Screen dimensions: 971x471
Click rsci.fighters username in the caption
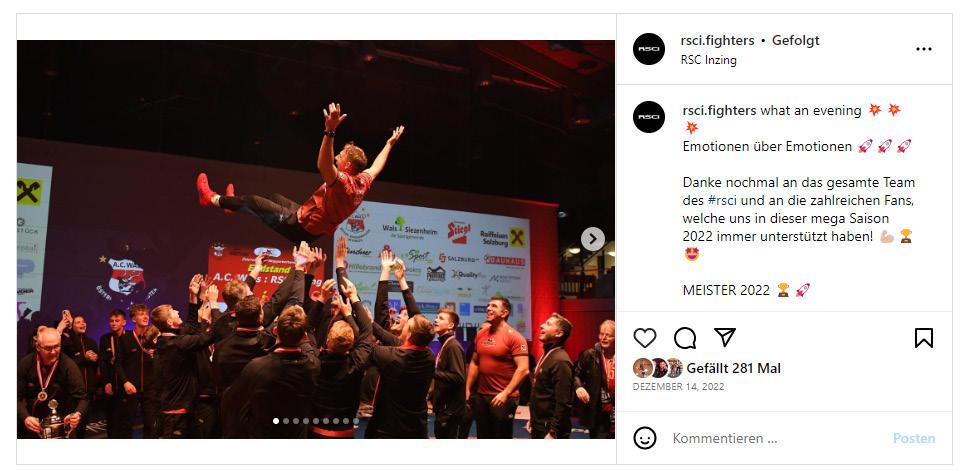(719, 111)
